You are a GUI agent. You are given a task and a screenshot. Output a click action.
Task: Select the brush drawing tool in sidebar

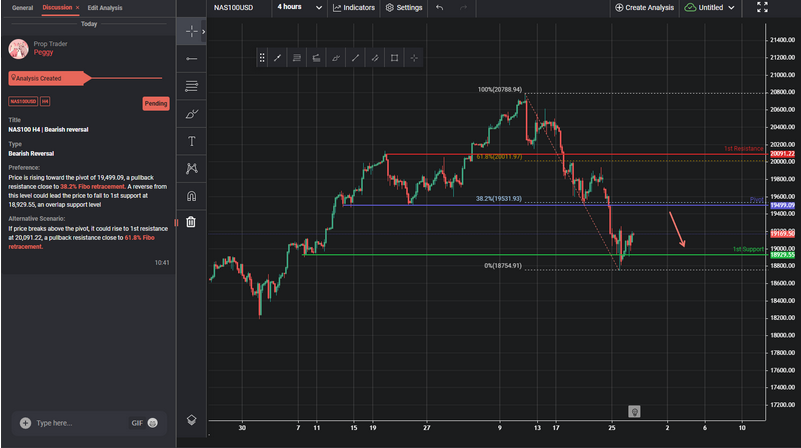192,114
